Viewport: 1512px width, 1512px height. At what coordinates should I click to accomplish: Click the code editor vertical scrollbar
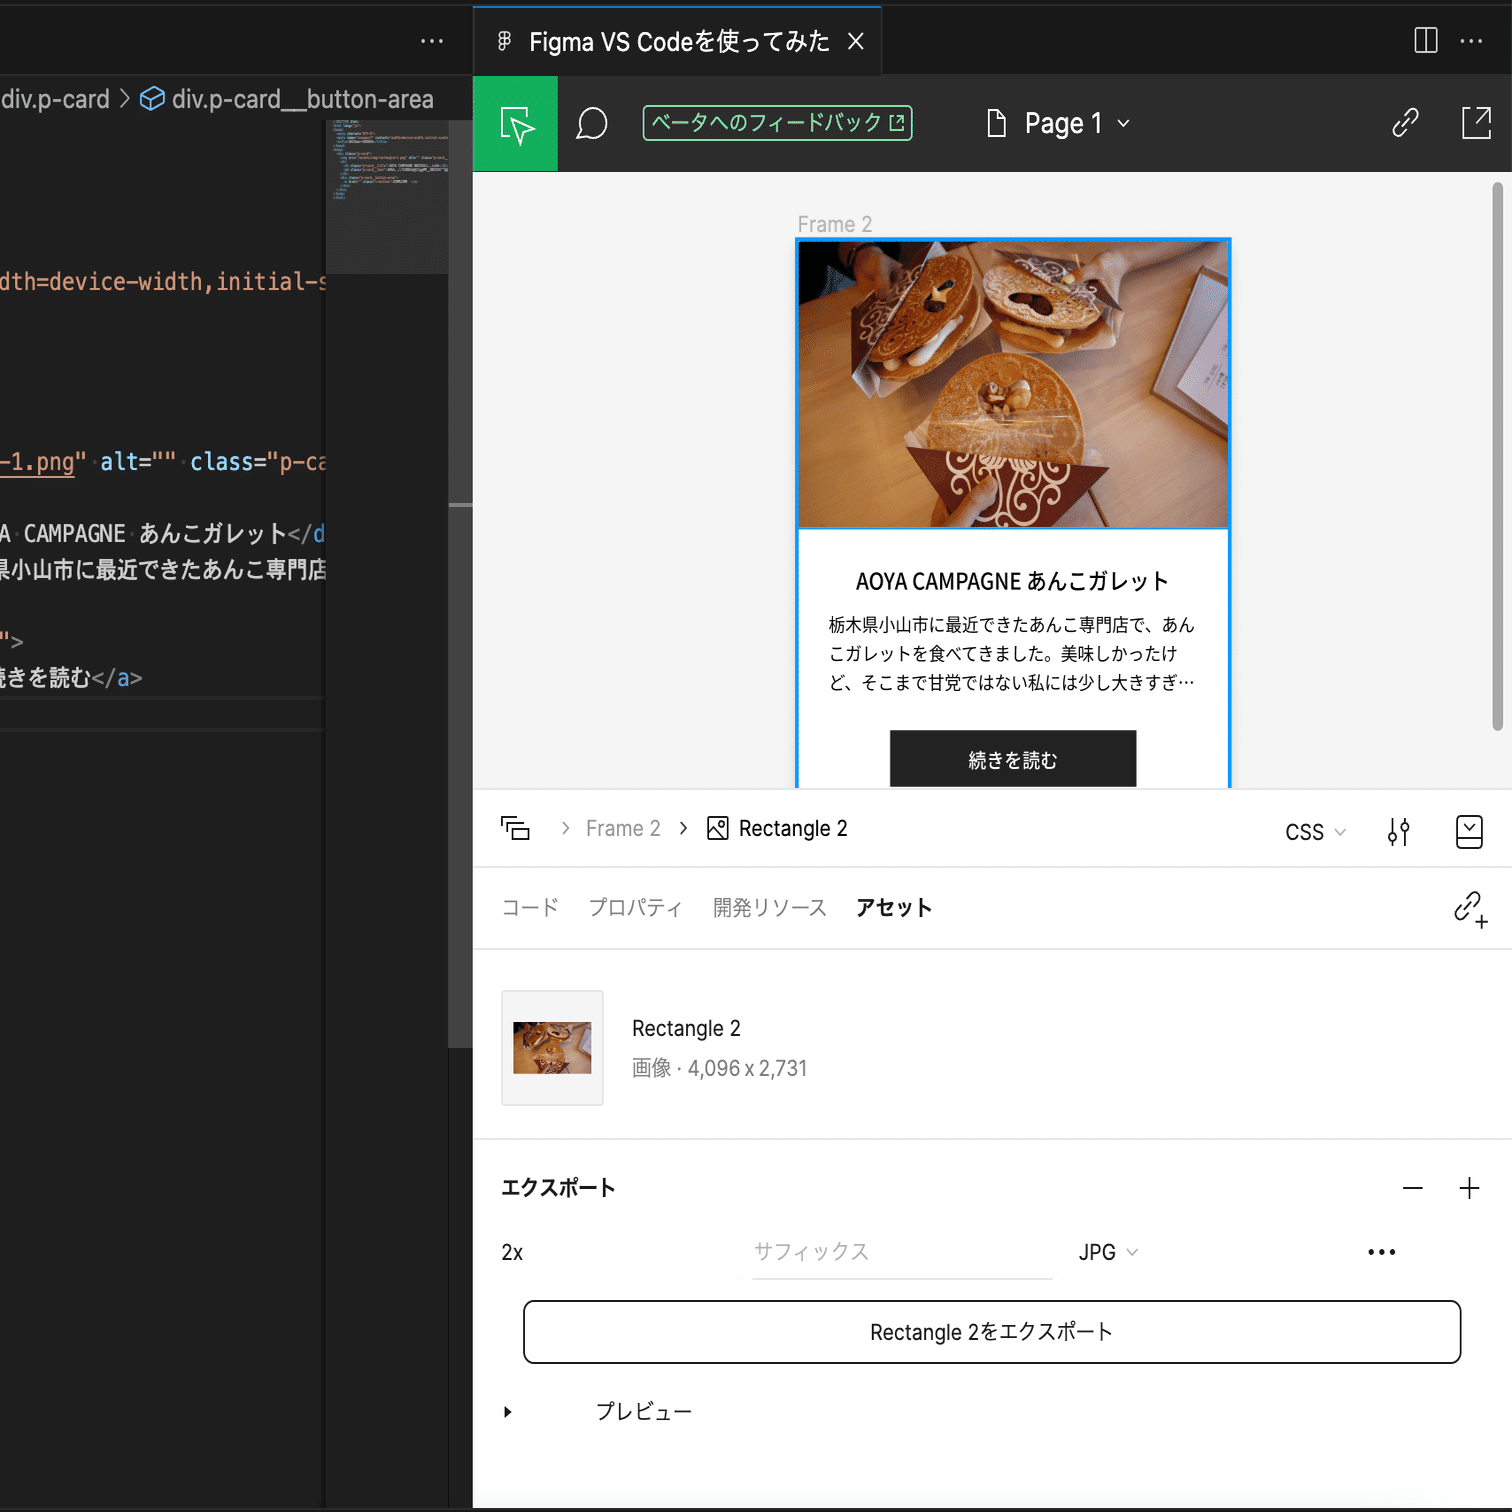460,585
